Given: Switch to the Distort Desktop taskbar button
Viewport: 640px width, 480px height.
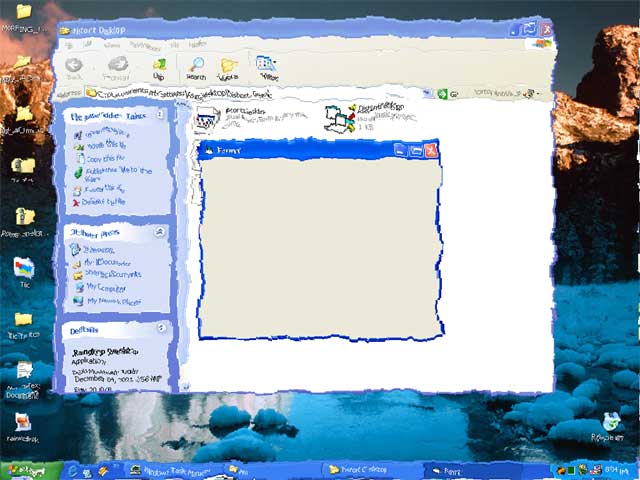Looking at the screenshot, I should click(x=372, y=470).
